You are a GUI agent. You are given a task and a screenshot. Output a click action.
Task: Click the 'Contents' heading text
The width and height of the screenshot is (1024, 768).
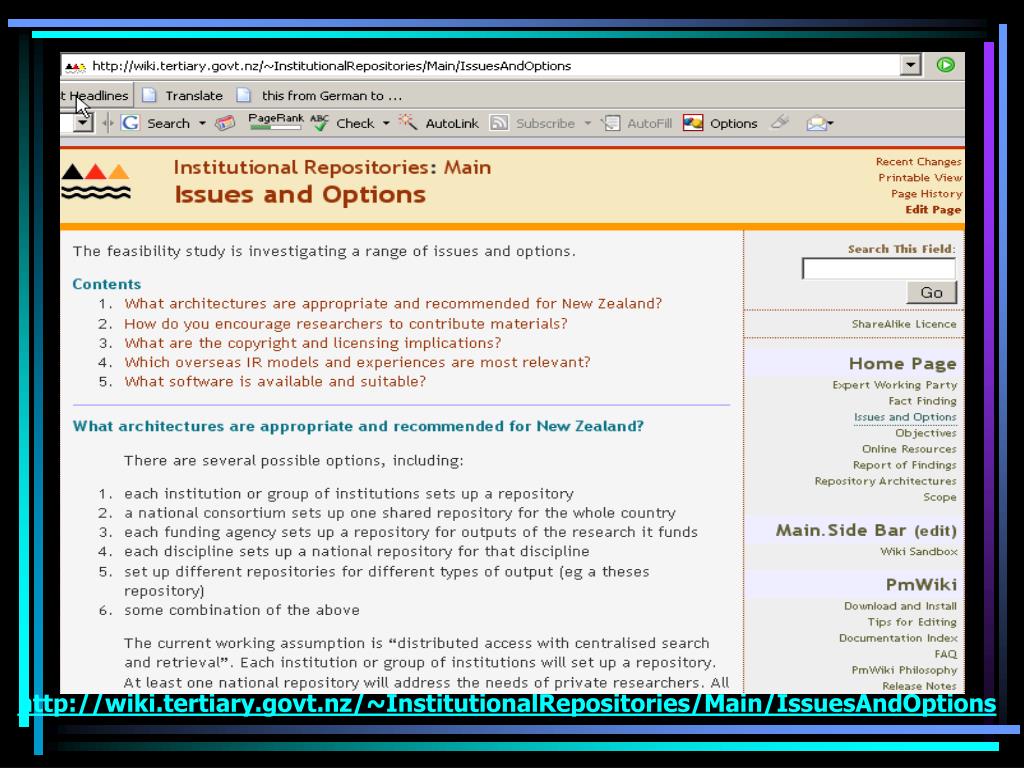tap(106, 284)
